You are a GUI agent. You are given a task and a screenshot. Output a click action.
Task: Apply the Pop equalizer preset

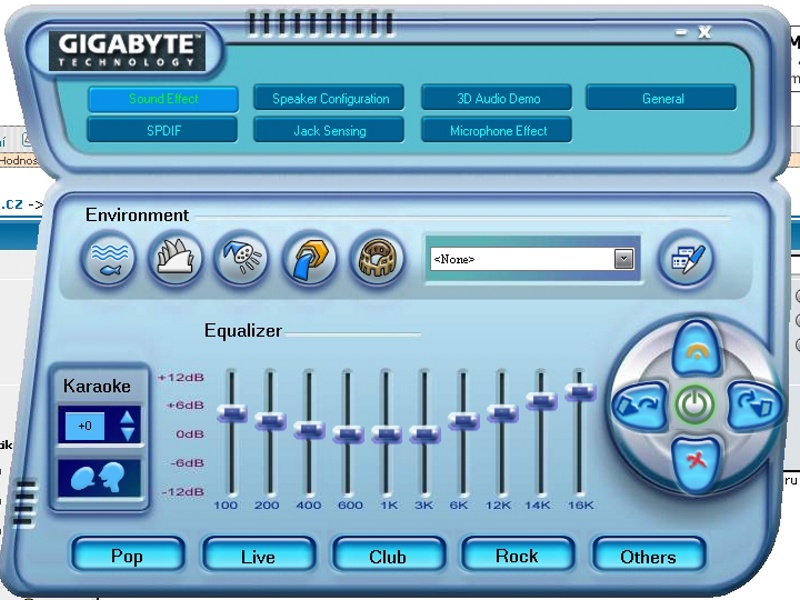pos(128,555)
